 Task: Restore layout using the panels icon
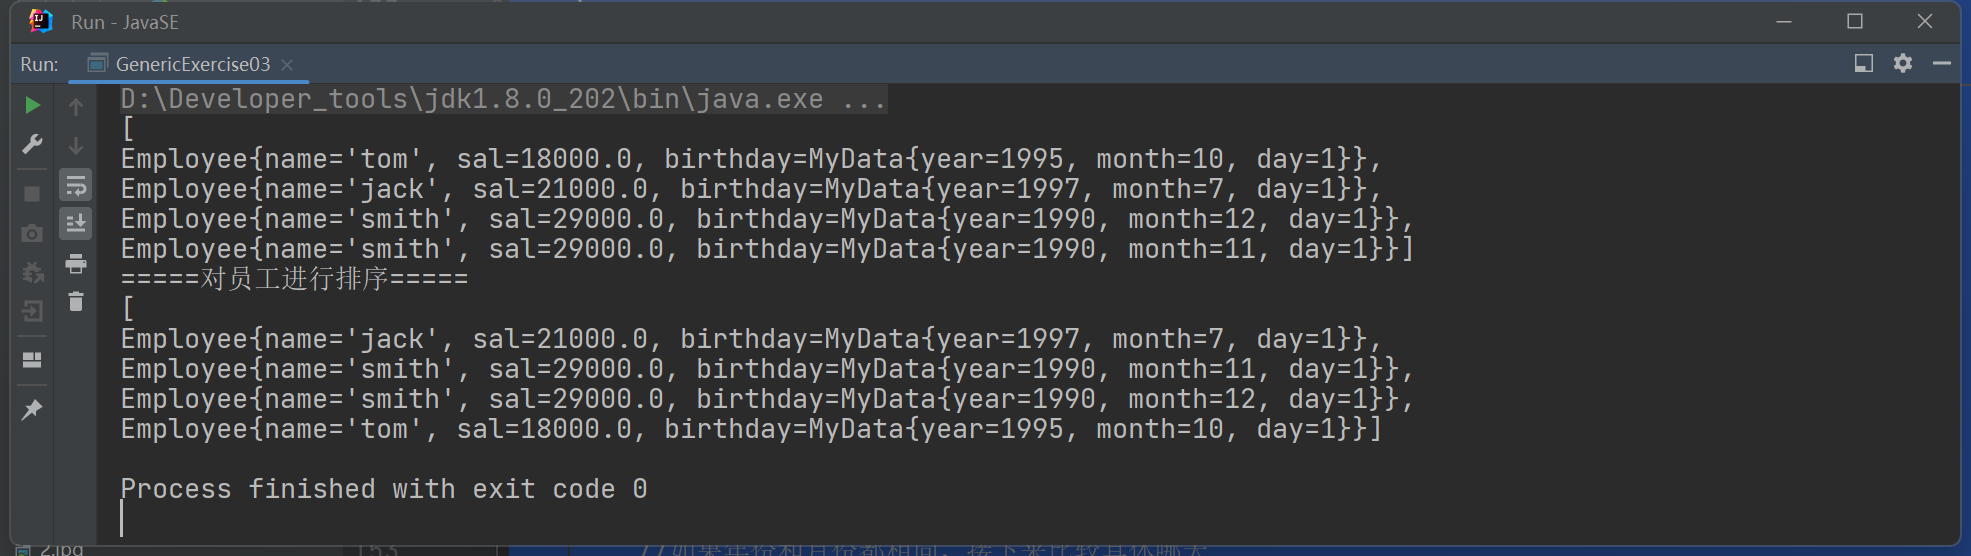coord(32,360)
